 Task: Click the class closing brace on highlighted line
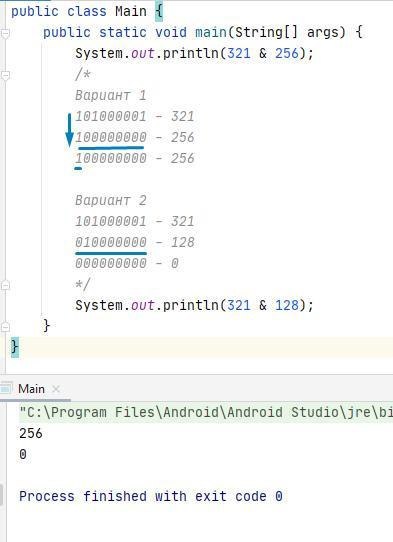(15, 347)
